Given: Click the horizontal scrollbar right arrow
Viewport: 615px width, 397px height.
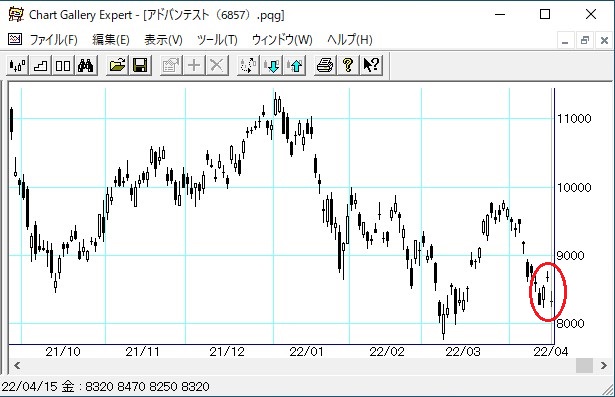Looking at the screenshot, I should click(604, 366).
